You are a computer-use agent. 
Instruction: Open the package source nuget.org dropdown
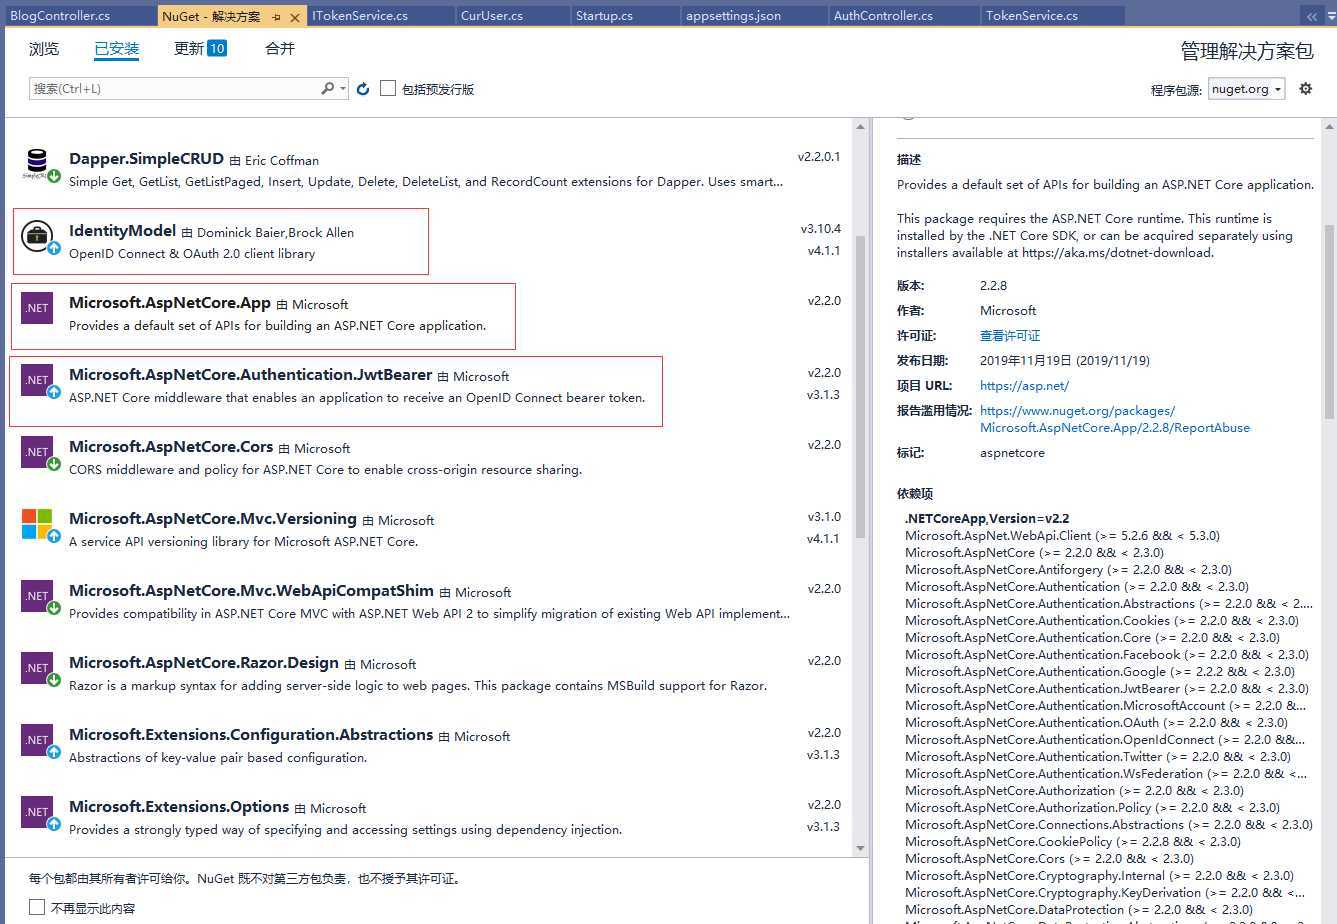[x=1246, y=89]
